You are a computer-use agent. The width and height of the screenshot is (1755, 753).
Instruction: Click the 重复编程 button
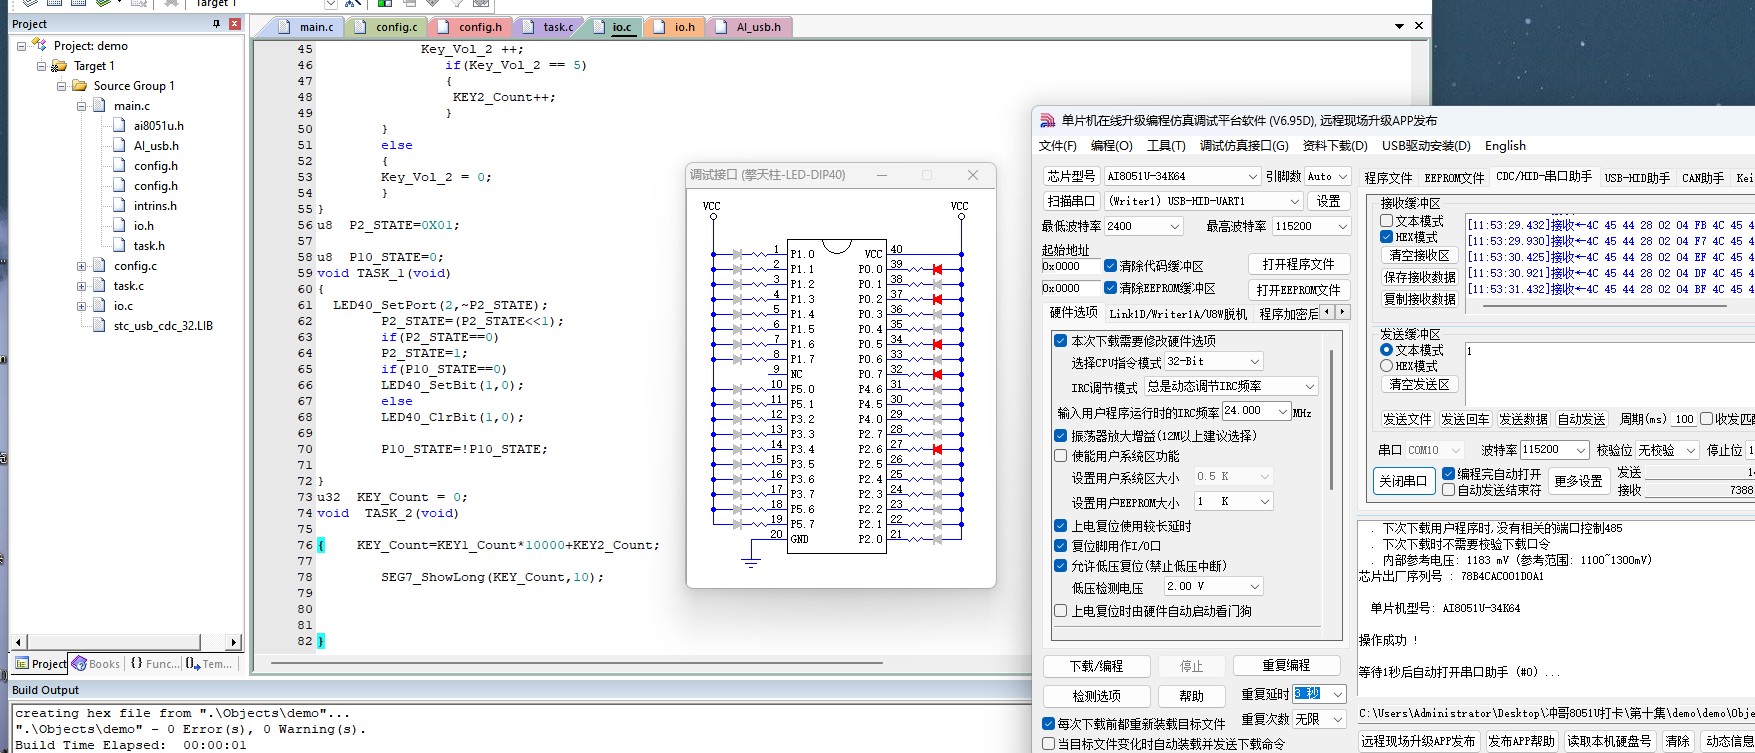pos(1286,665)
